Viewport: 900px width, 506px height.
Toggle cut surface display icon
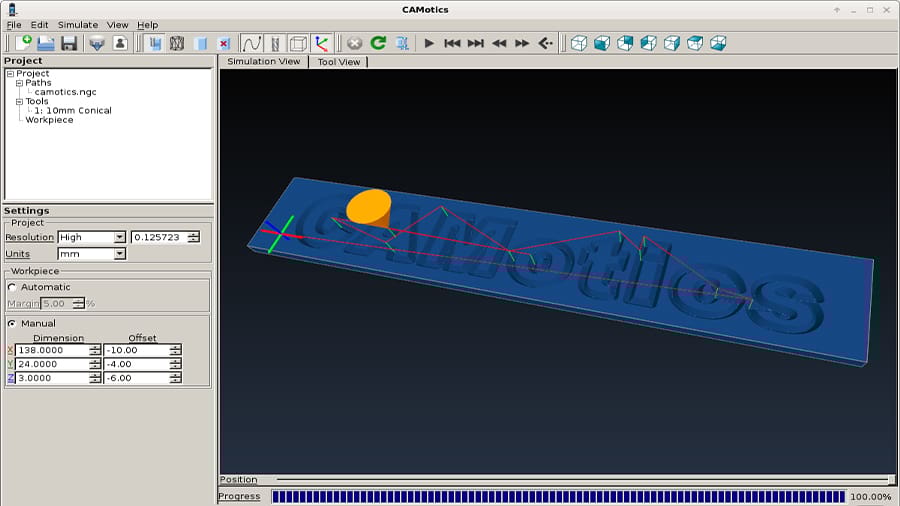[x=154, y=43]
